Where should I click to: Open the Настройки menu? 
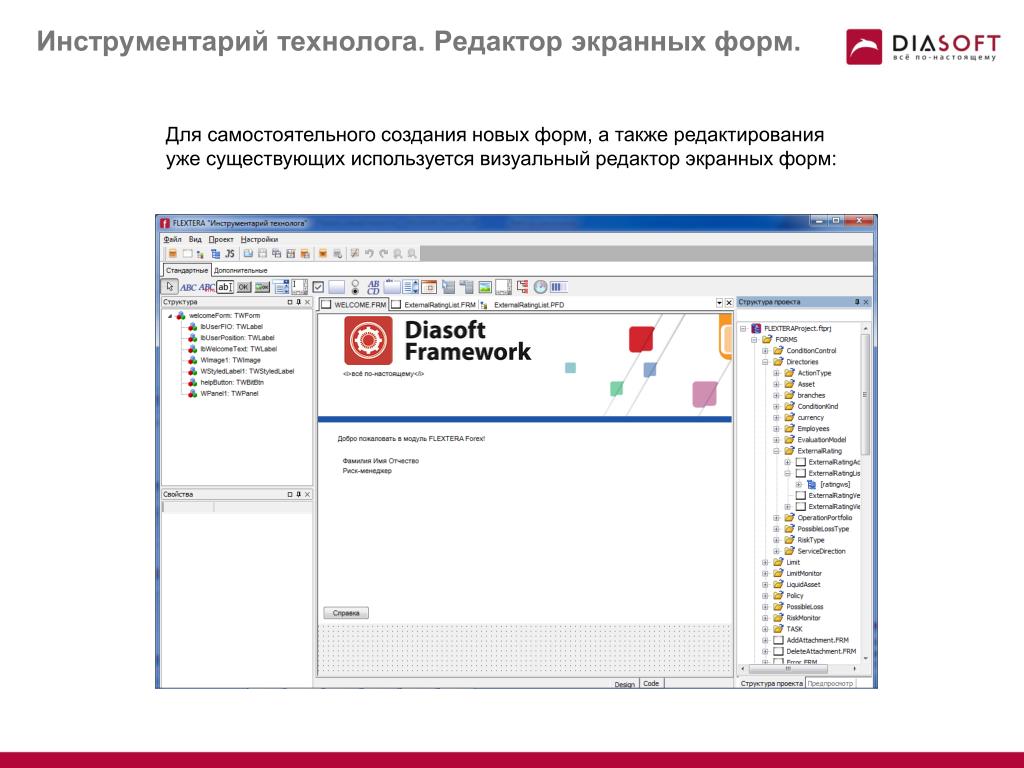point(259,240)
